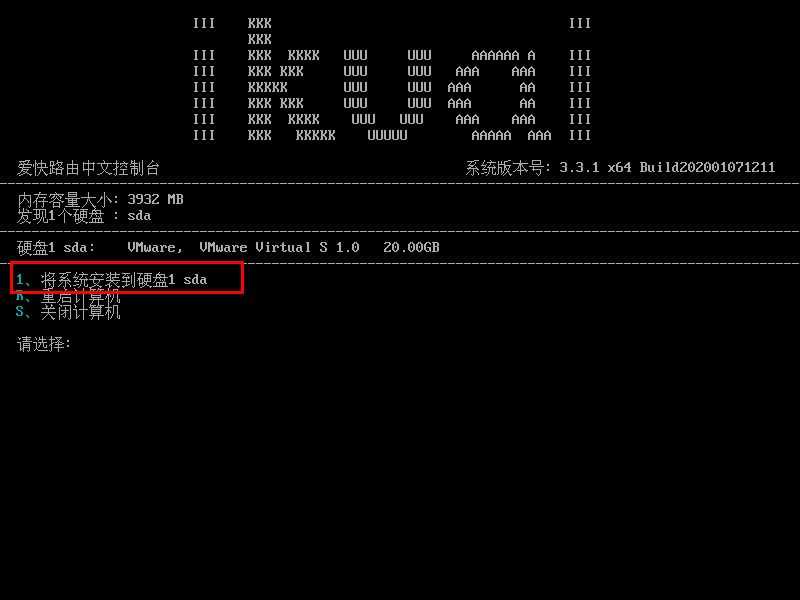
Task: Click the 20.00GB disk size
Action: 411,247
